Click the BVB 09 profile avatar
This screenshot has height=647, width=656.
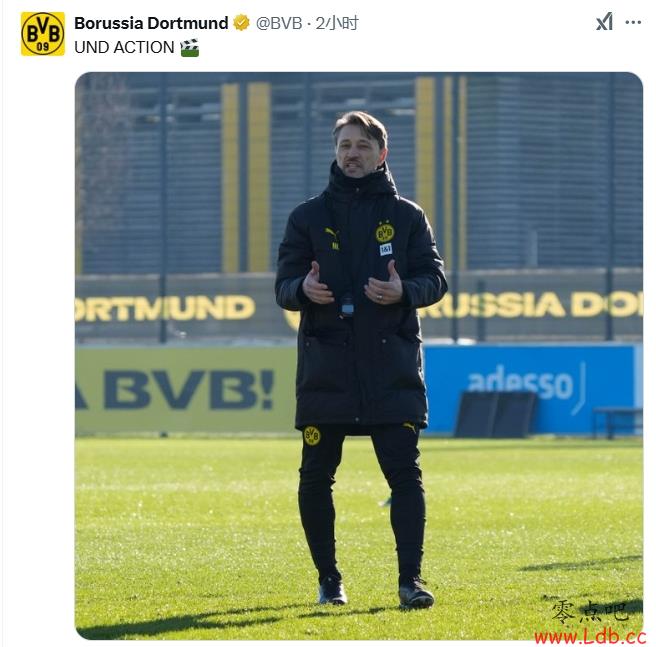43,34
